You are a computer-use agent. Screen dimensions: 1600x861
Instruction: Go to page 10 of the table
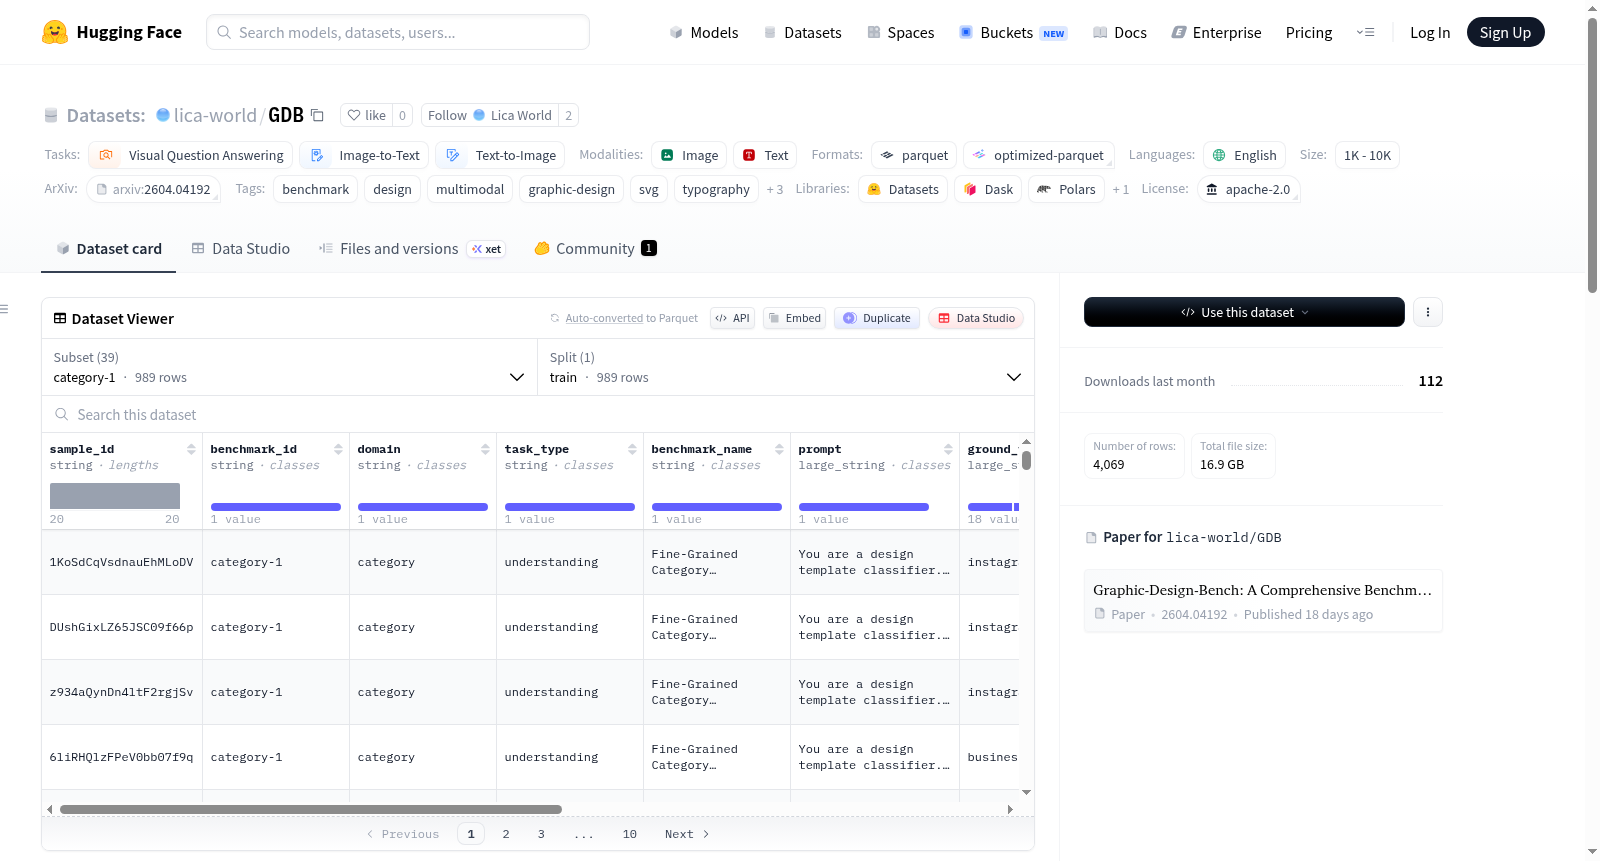tap(629, 834)
